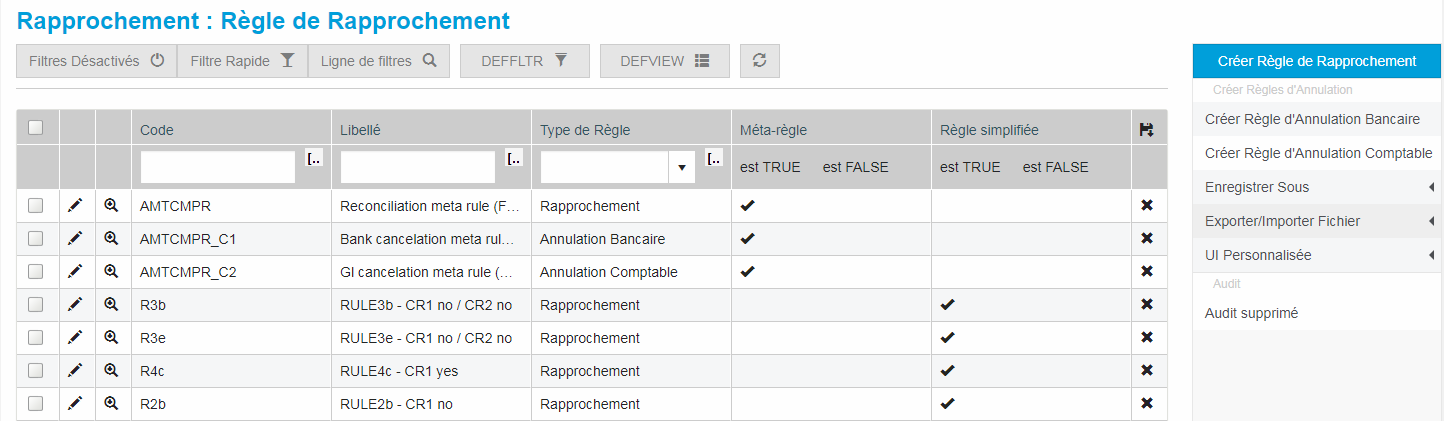The image size is (1444, 421).
Task: Open Créer Règle d'Annulation Bancaire
Action: tap(1312, 119)
